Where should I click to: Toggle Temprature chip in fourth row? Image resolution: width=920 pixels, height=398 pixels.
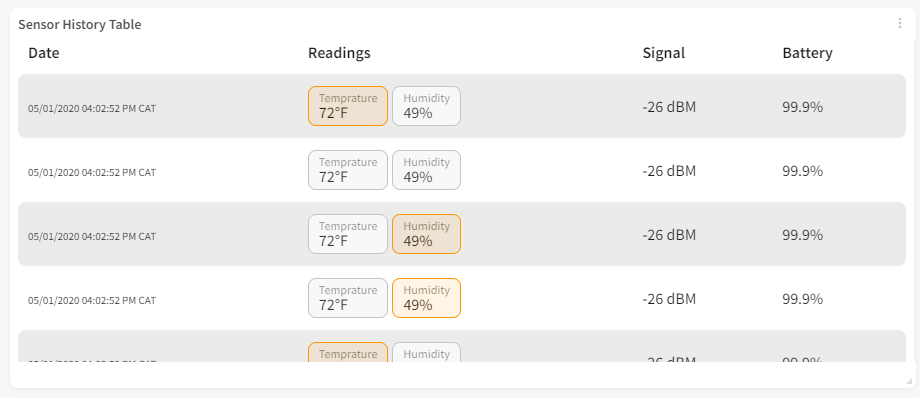[348, 298]
